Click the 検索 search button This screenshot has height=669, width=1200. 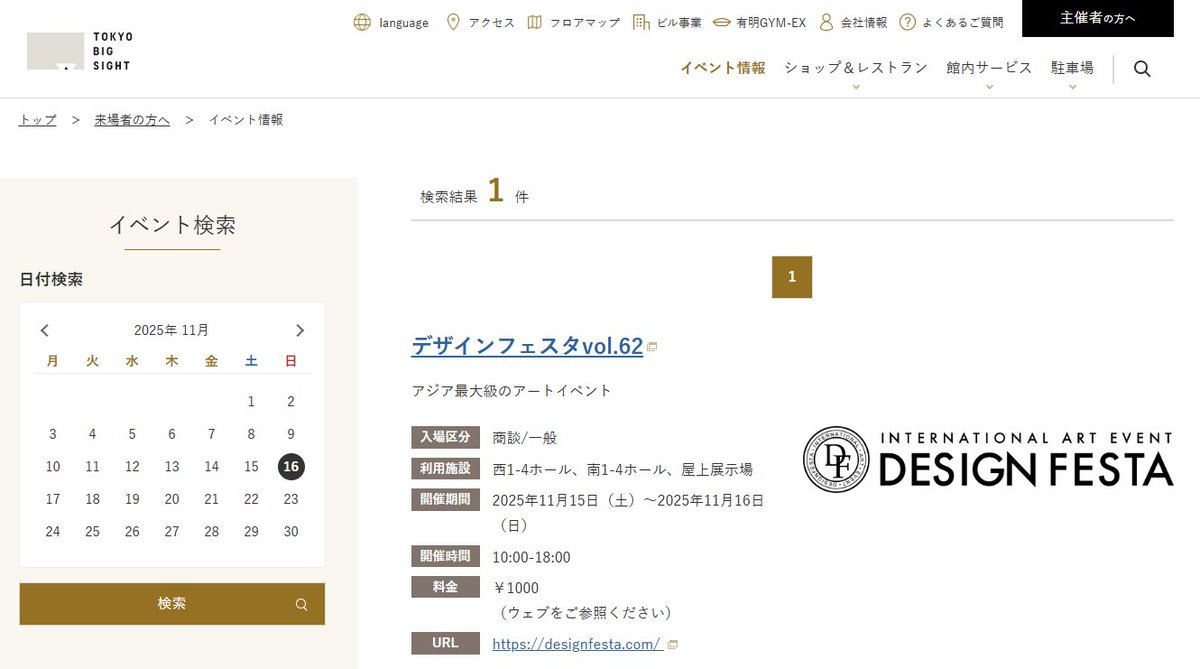click(172, 604)
